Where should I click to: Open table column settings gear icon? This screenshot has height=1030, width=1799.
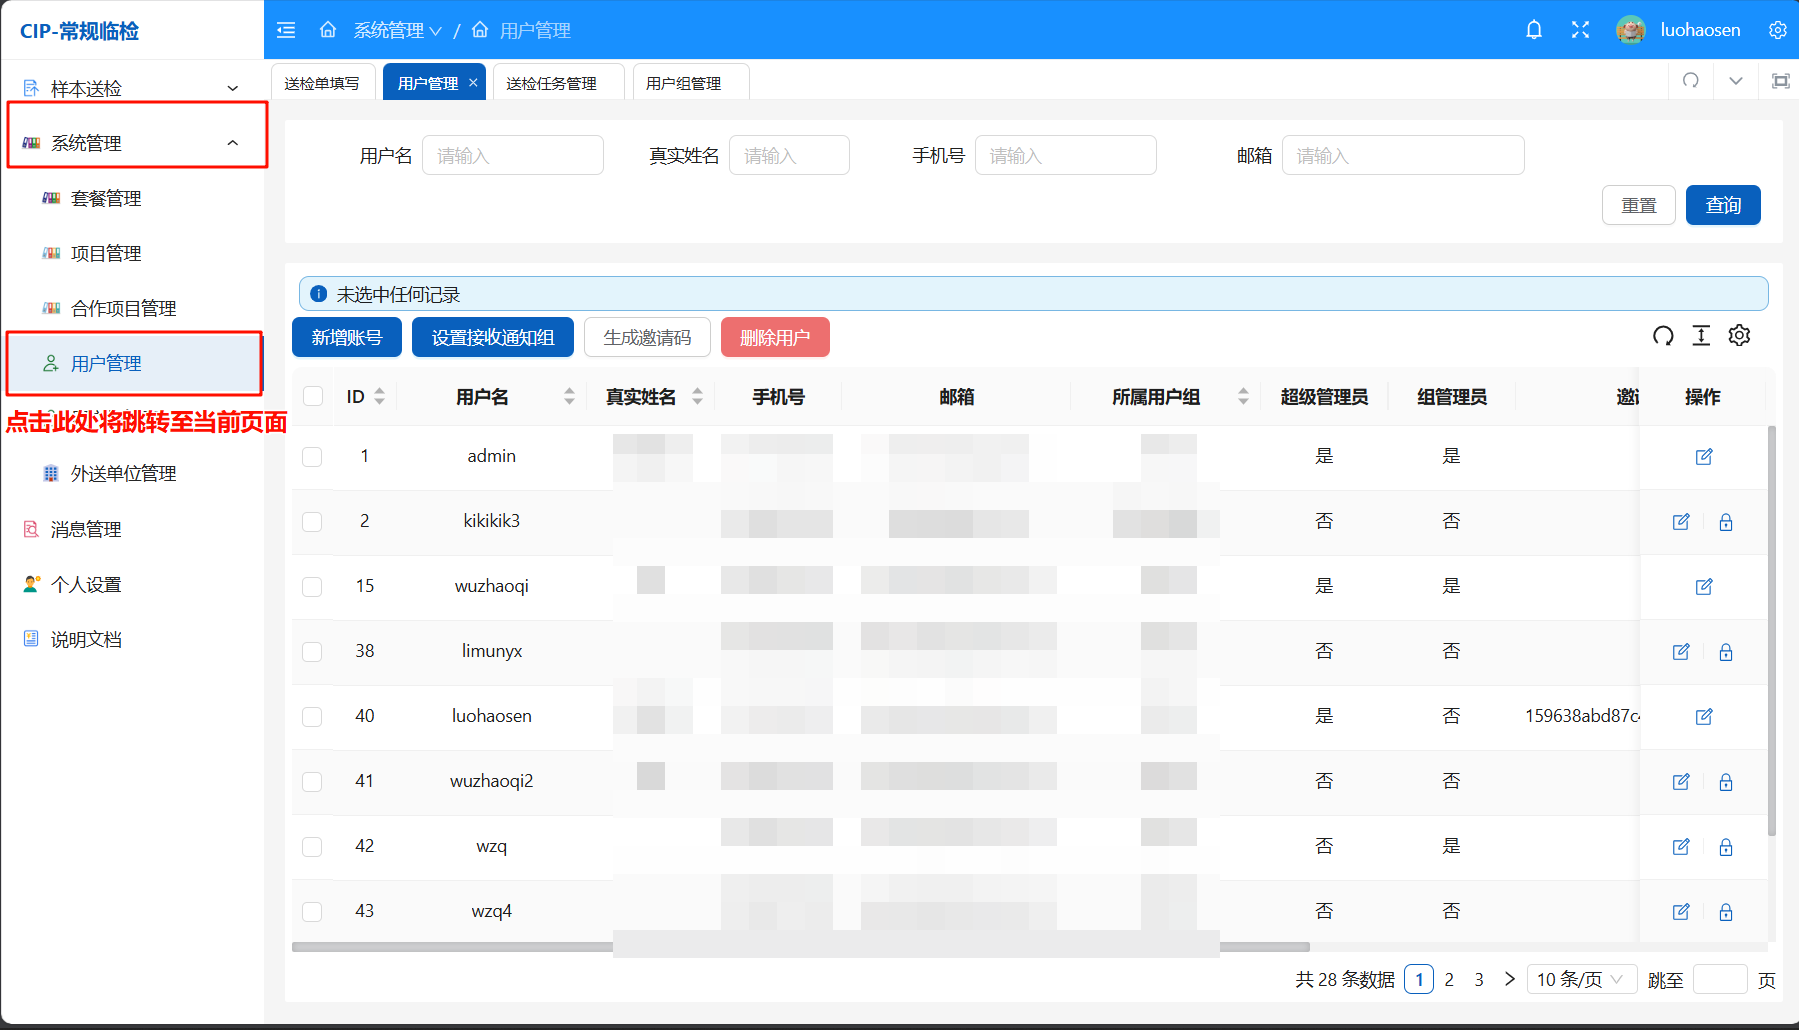pyautogui.click(x=1739, y=336)
